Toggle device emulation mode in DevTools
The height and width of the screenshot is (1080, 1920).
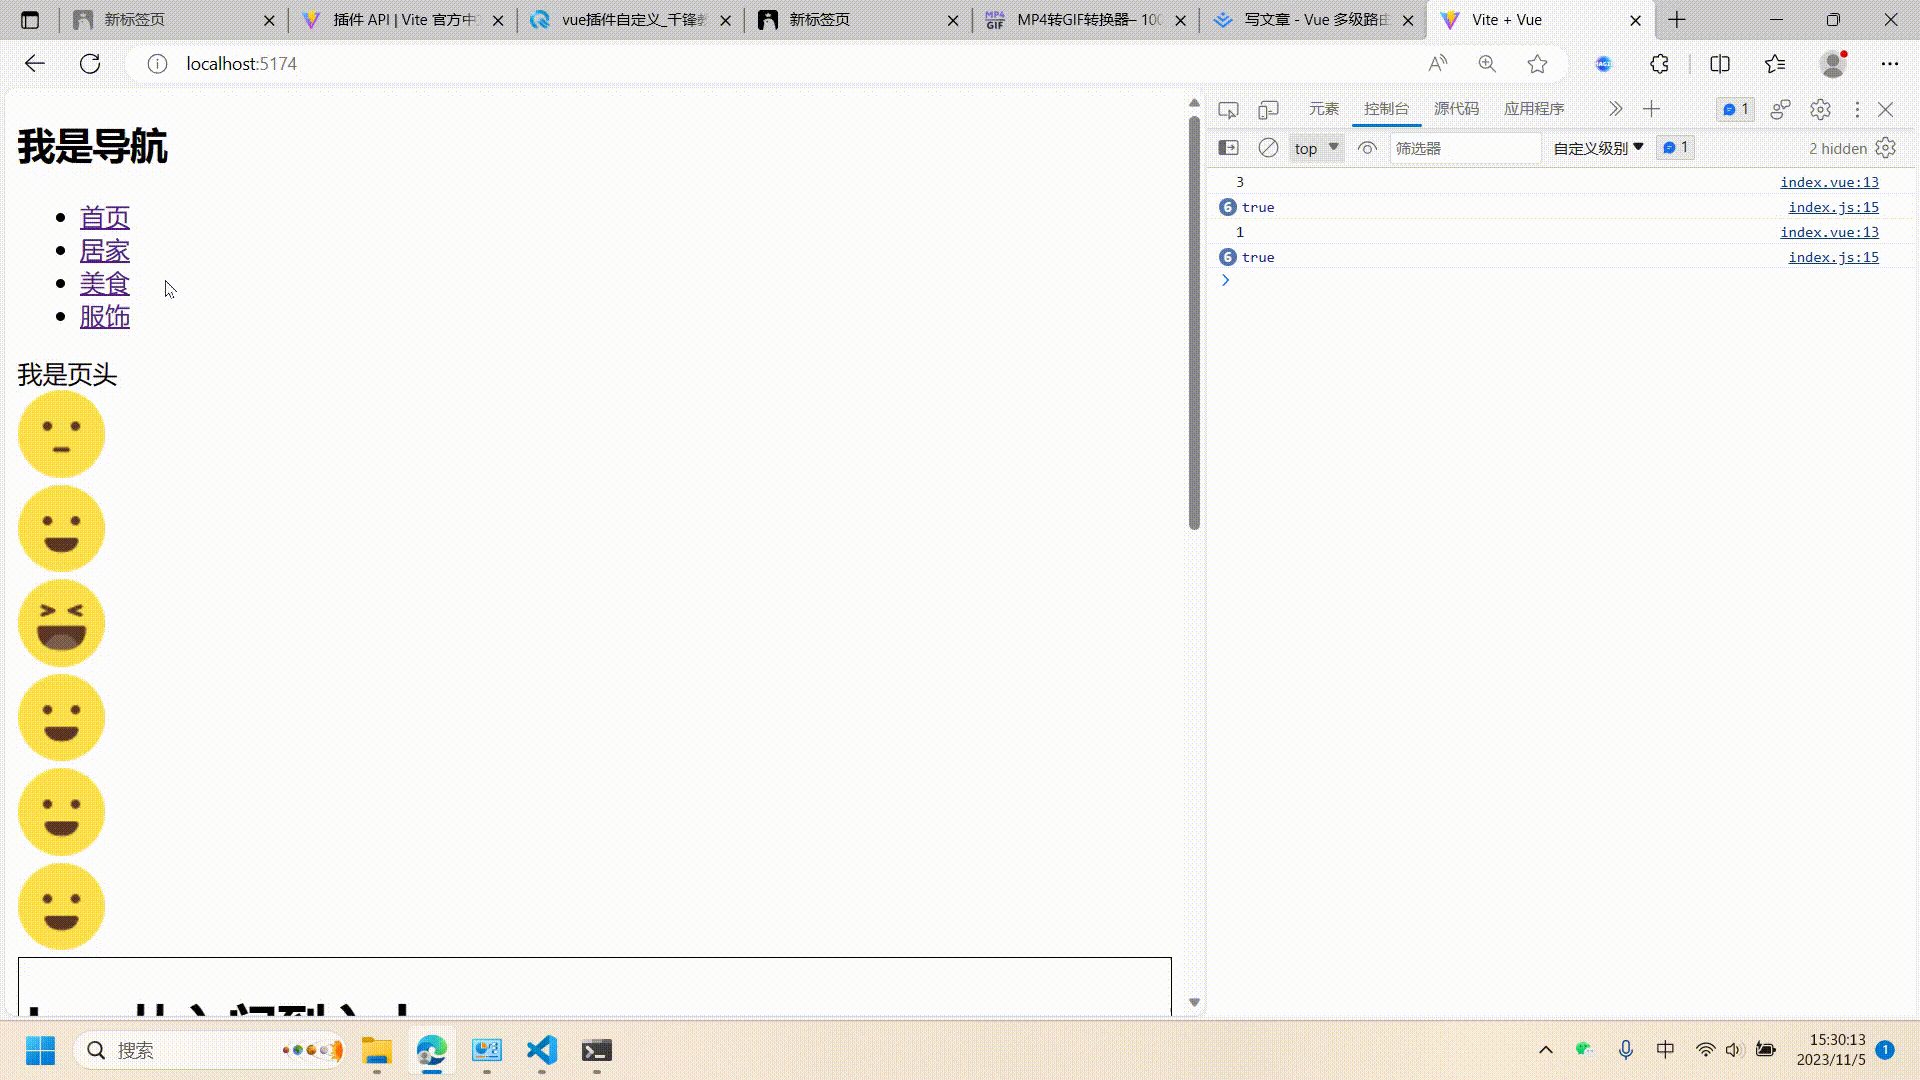(x=1268, y=109)
